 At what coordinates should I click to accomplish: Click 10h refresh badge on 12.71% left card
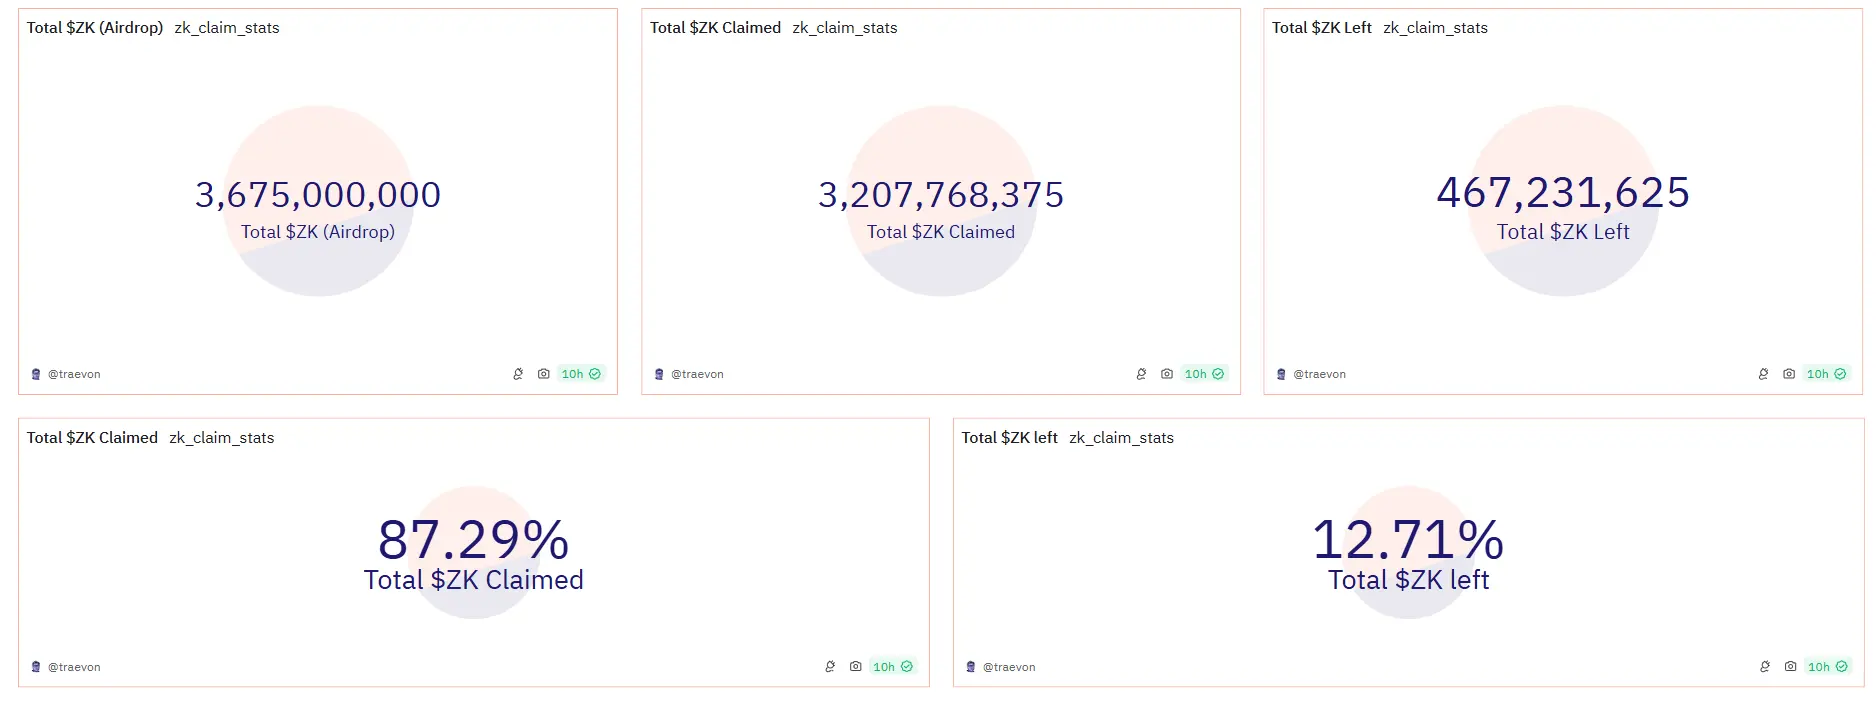pyautogui.click(x=1828, y=666)
